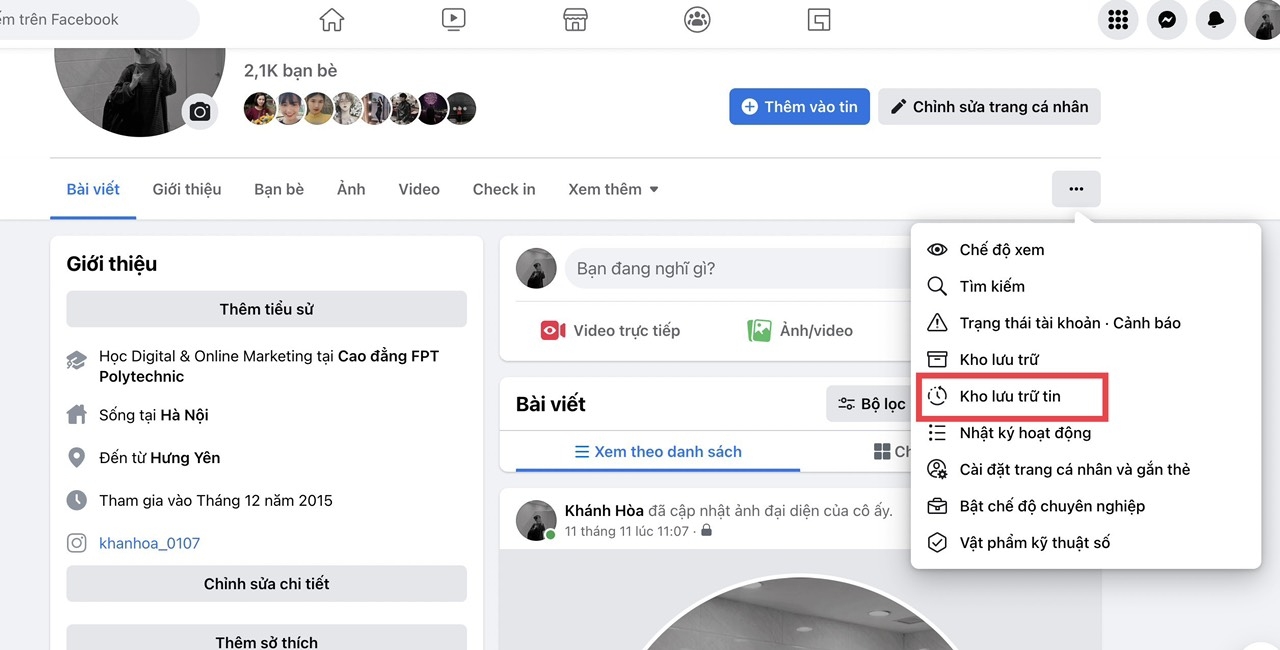Open the Gaming icon in top bar

[x=819, y=19]
